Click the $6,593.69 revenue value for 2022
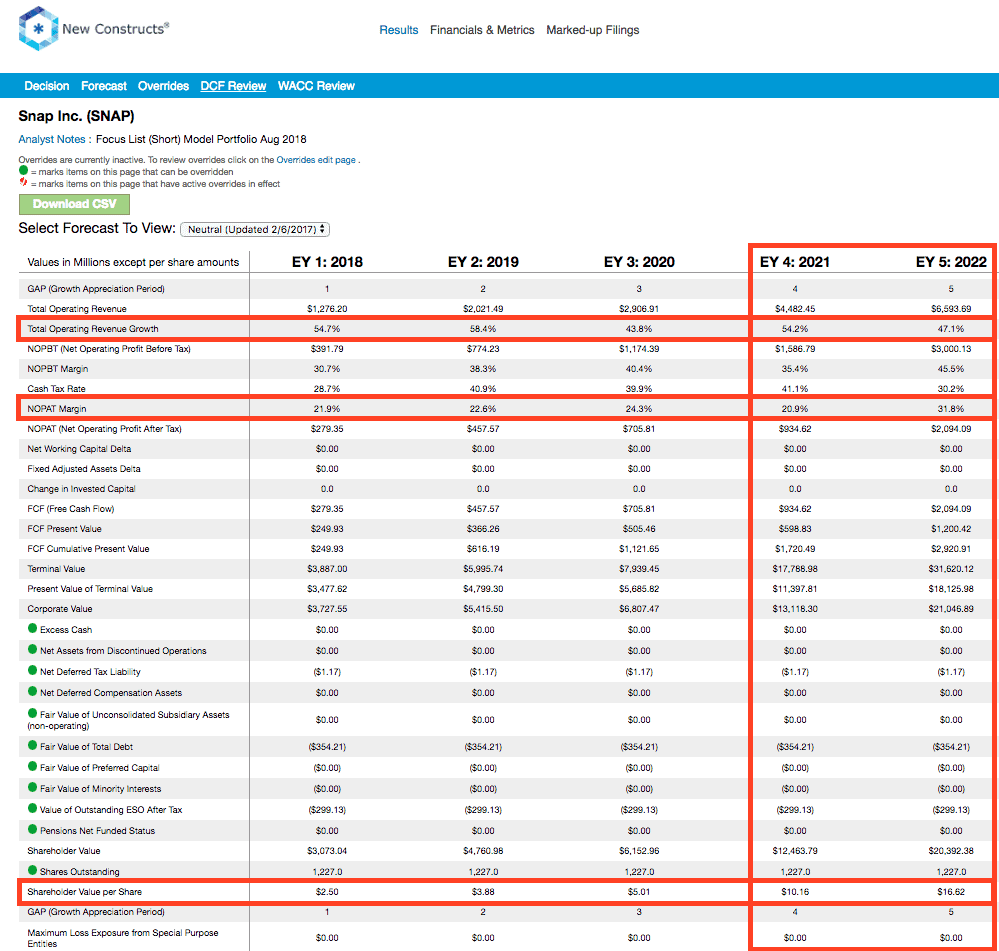Viewport: 999px width, 951px height. tap(951, 309)
